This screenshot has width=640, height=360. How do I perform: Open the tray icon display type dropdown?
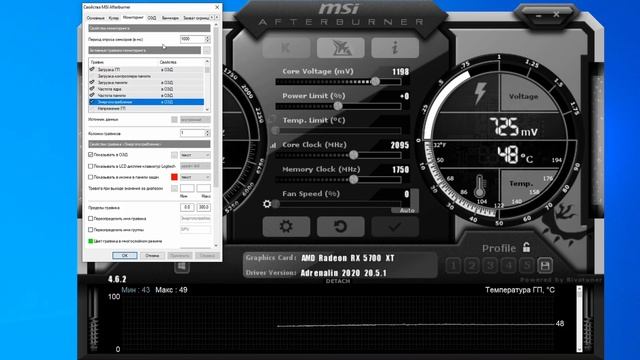tap(195, 177)
